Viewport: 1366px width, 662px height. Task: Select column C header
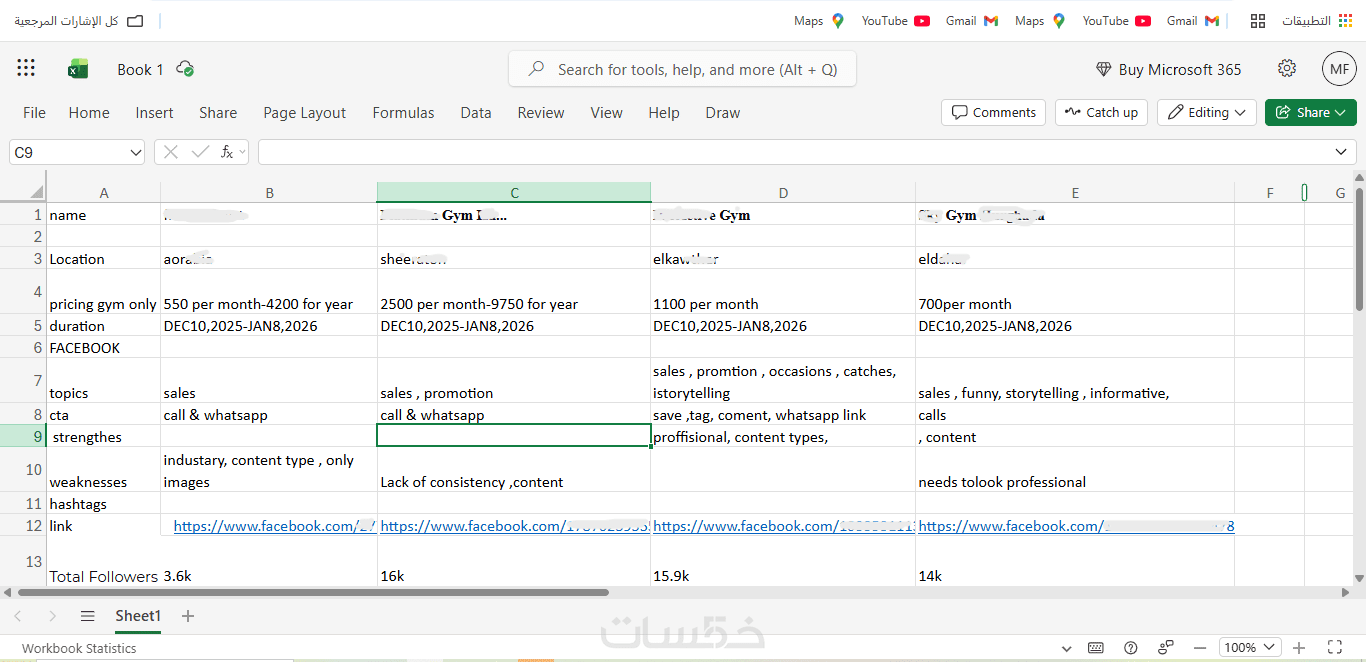(x=514, y=192)
